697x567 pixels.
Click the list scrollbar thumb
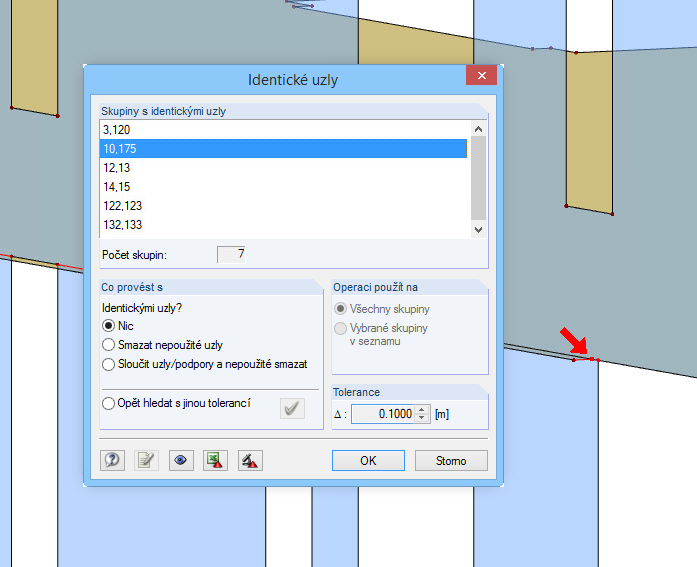tap(478, 178)
